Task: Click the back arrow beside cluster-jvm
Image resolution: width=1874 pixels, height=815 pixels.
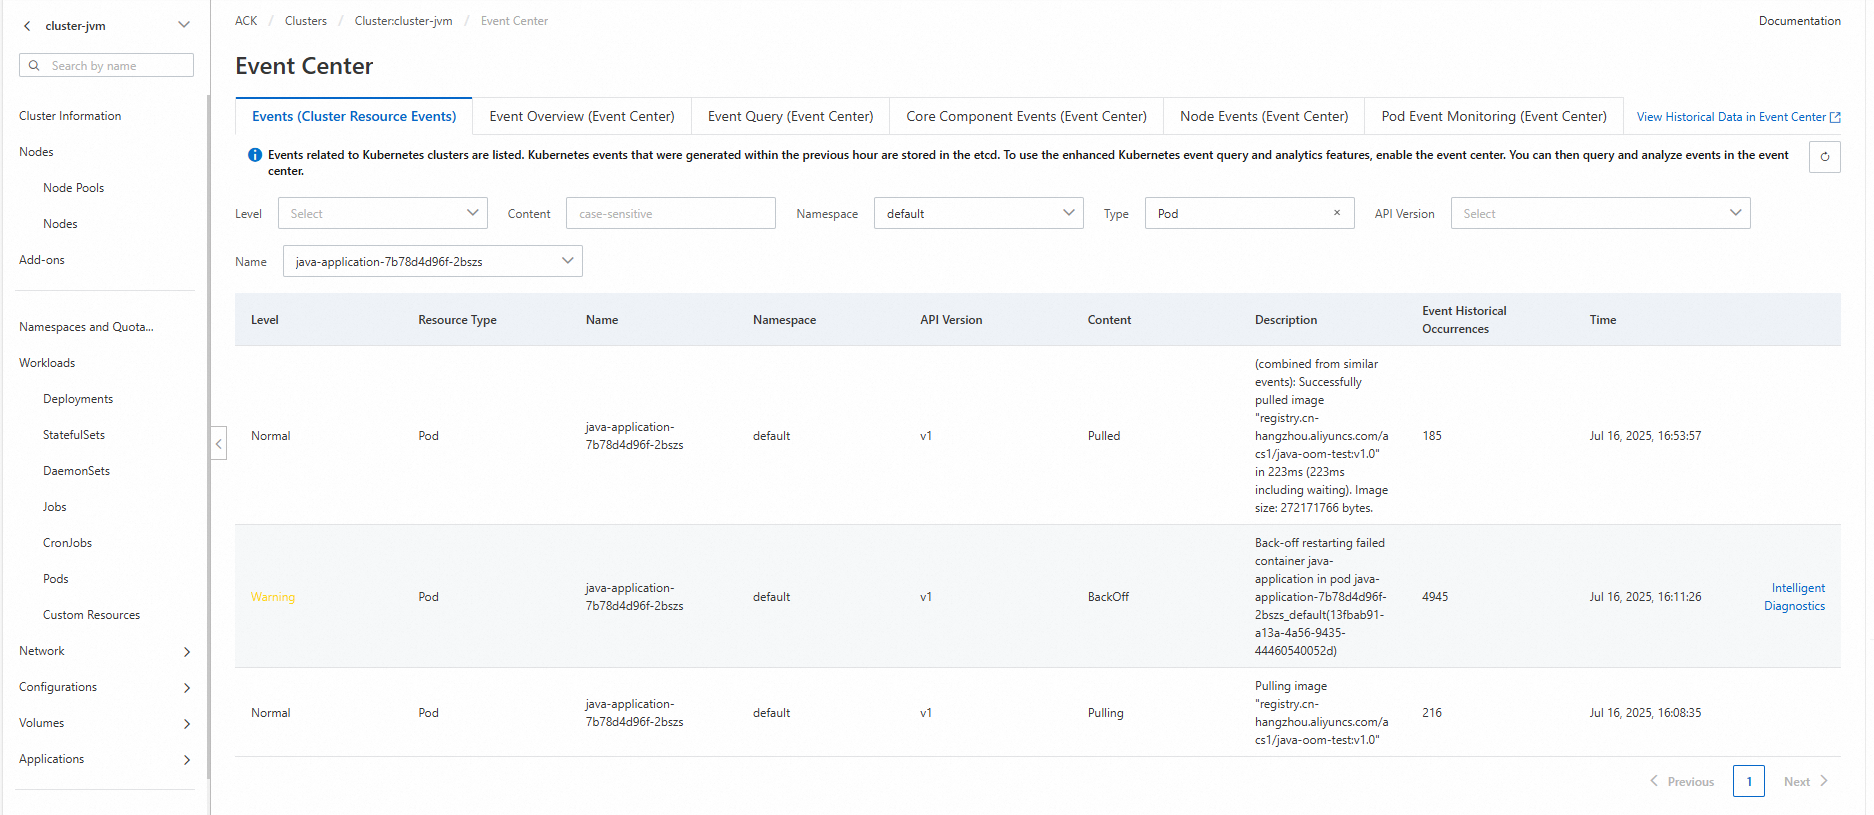Action: point(27,26)
